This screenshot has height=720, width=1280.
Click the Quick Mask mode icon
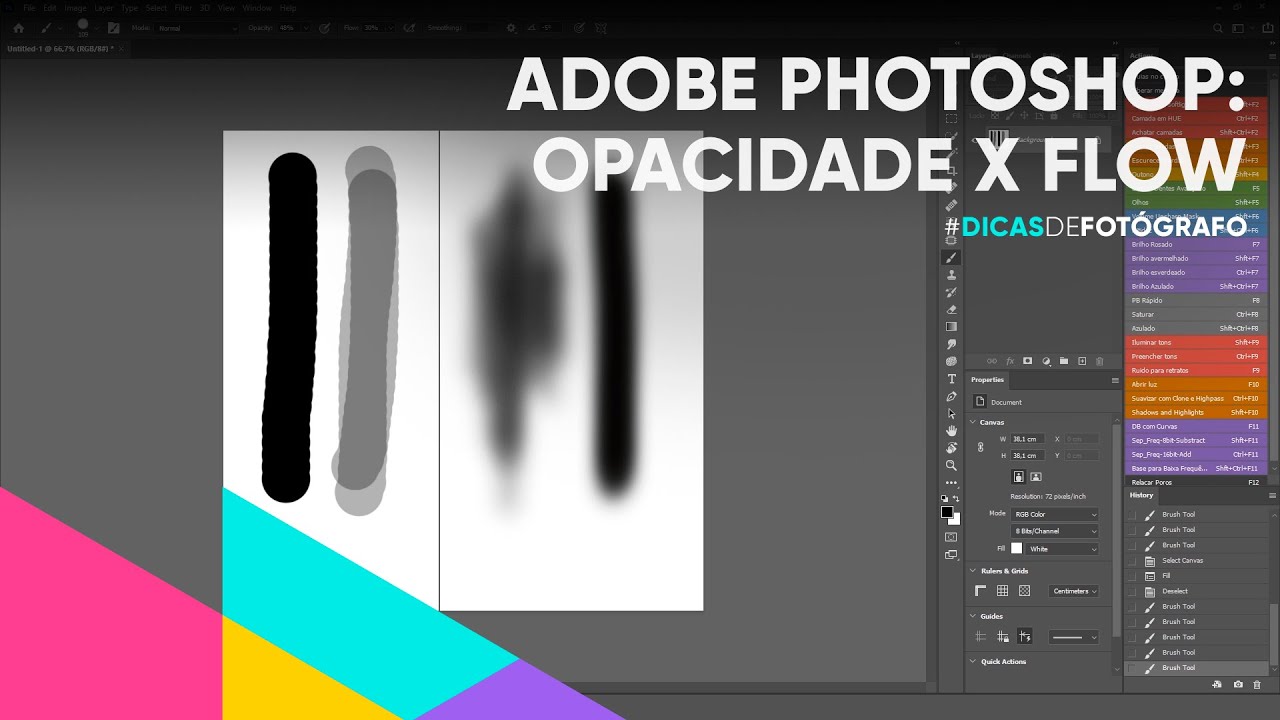tap(951, 537)
